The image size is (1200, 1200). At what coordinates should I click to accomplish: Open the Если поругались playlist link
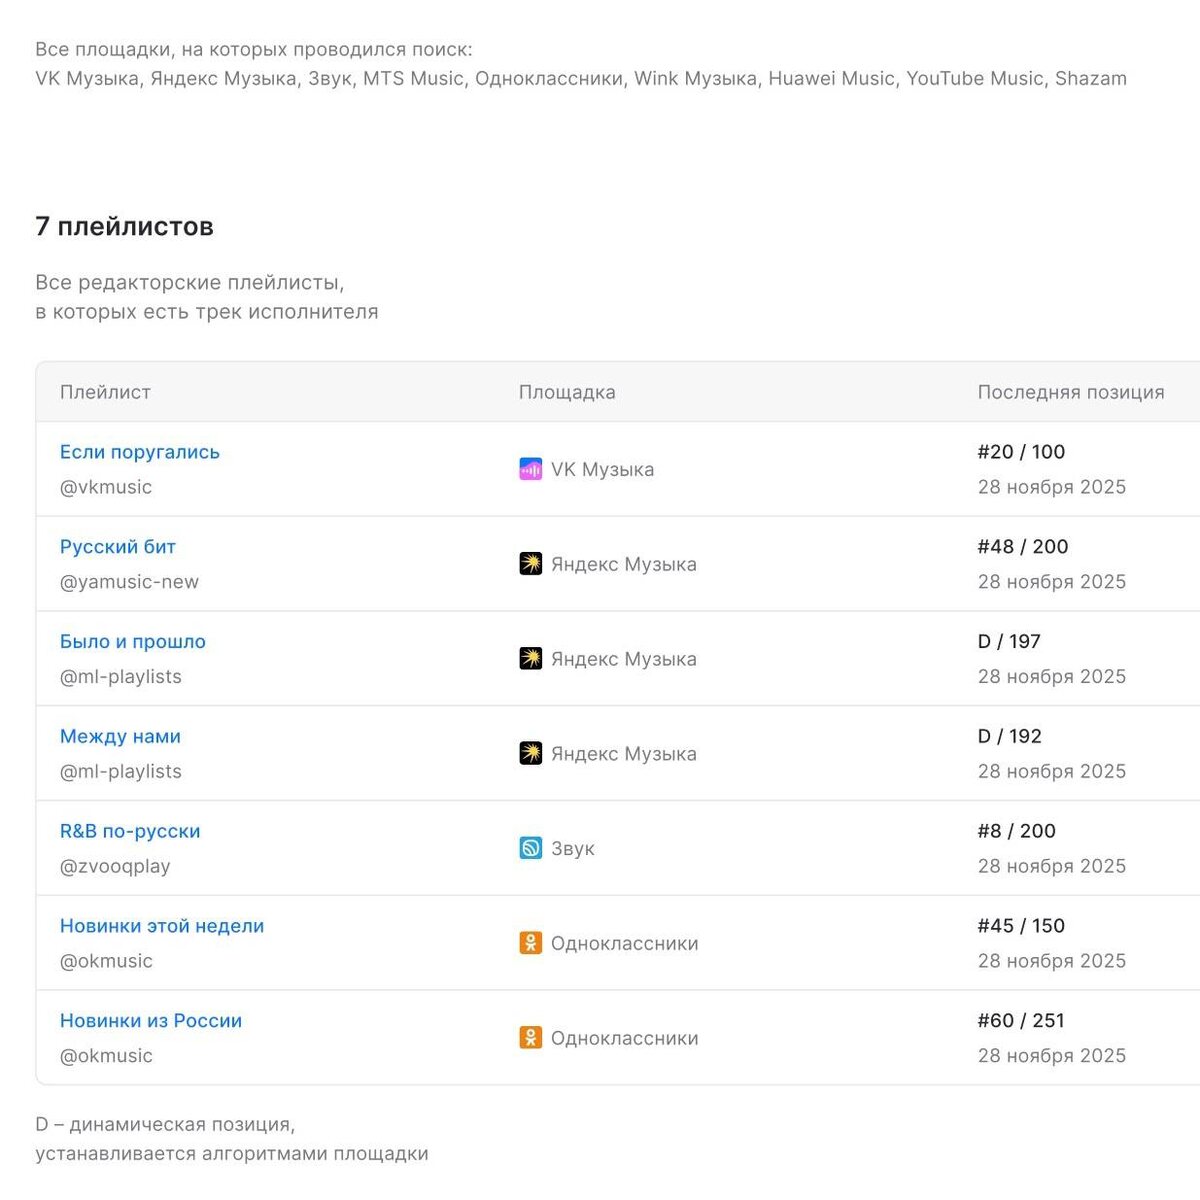139,452
